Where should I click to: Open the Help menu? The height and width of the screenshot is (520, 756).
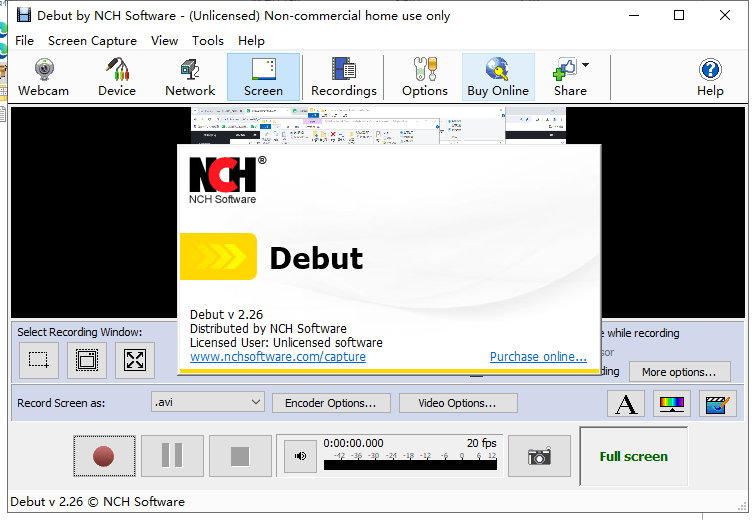251,41
